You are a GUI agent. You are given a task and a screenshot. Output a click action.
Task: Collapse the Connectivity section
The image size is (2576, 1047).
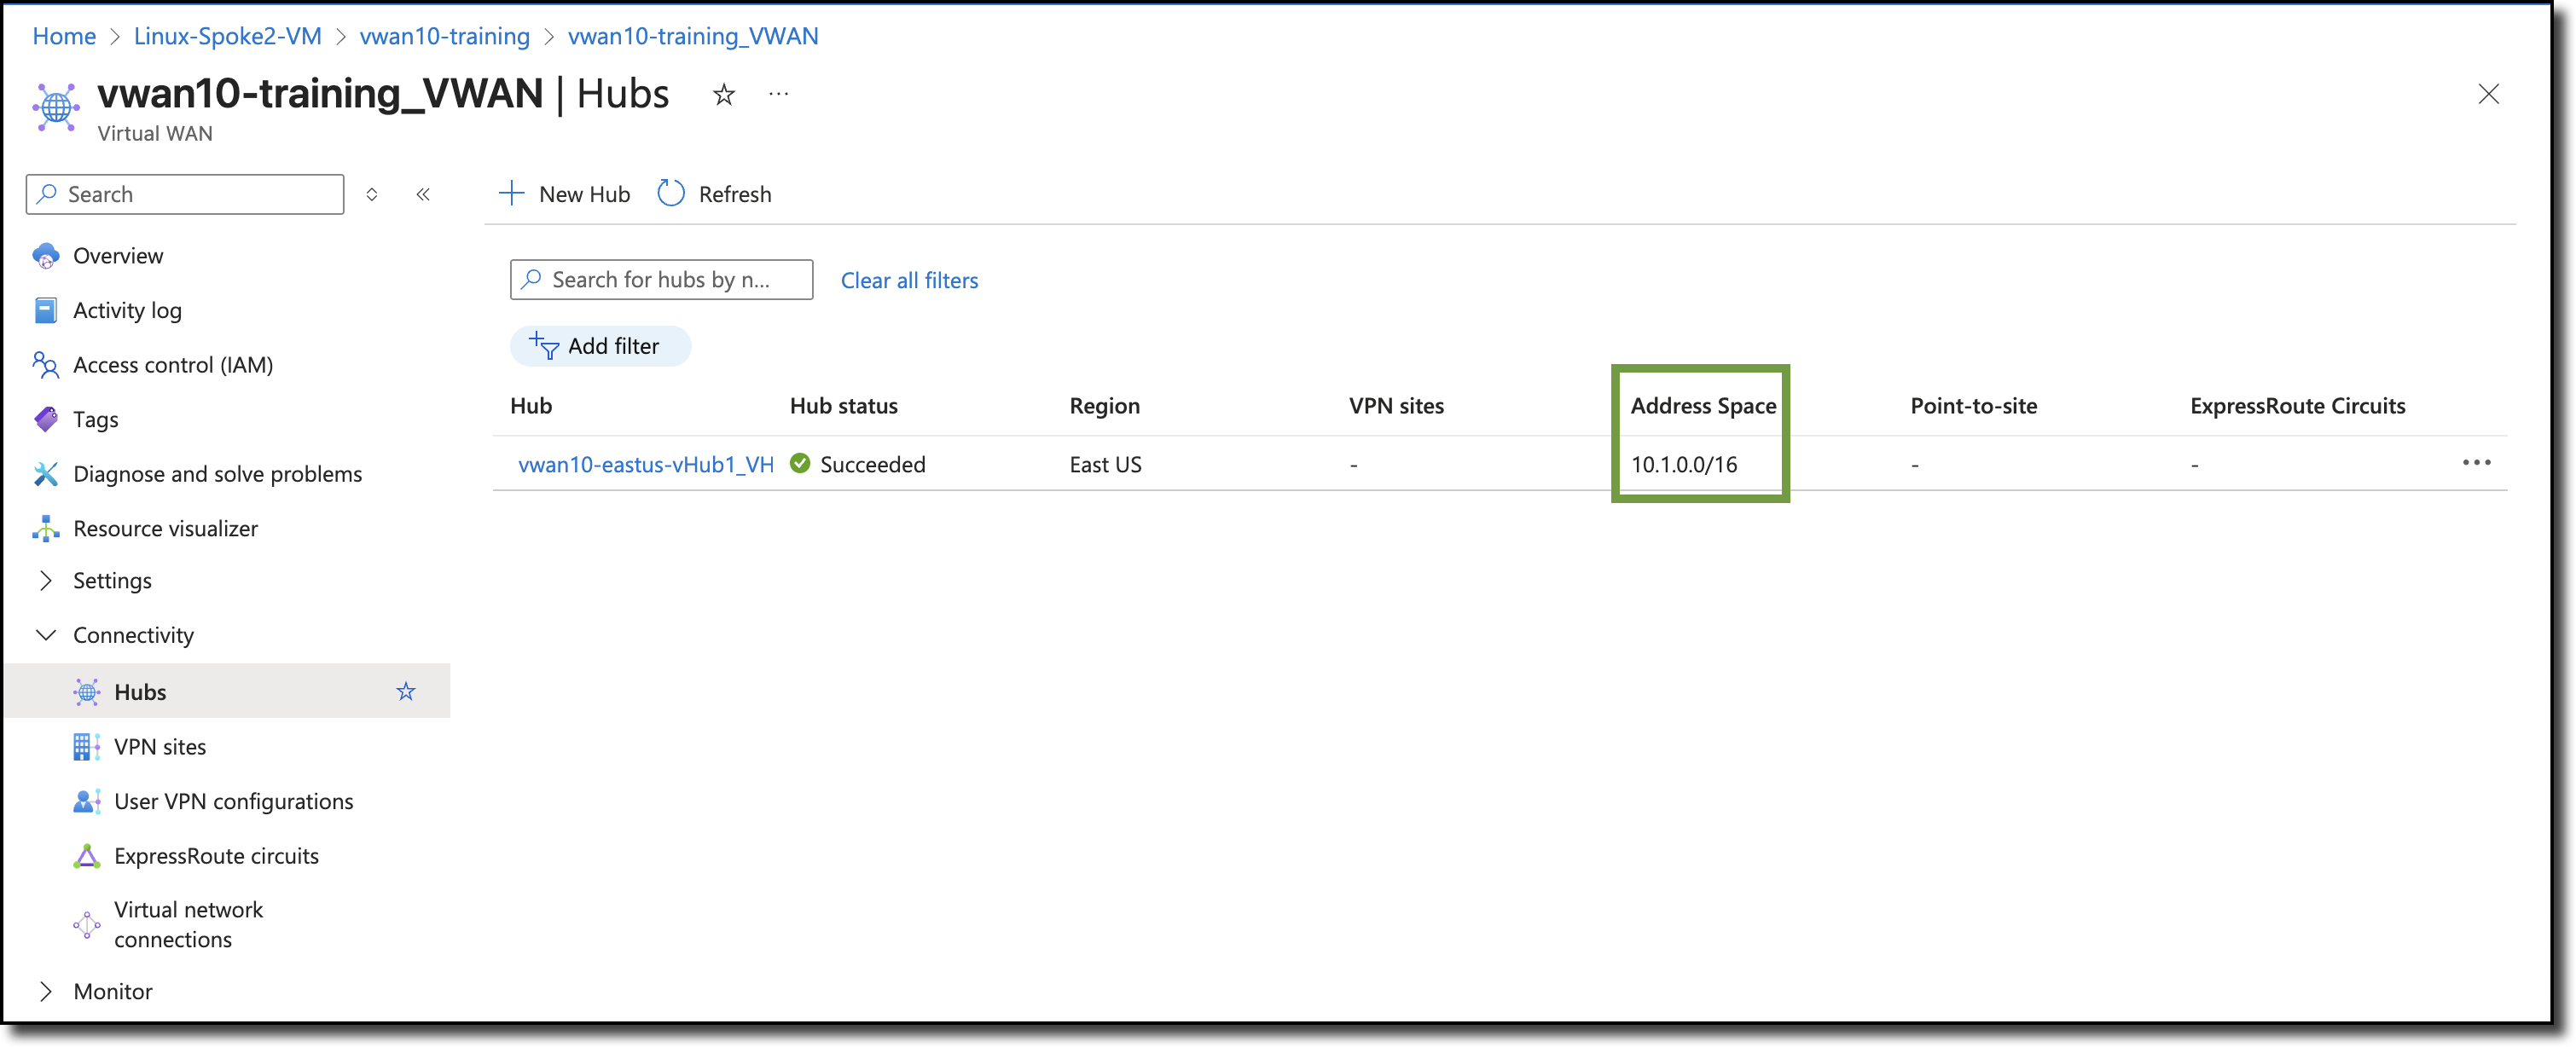46,635
